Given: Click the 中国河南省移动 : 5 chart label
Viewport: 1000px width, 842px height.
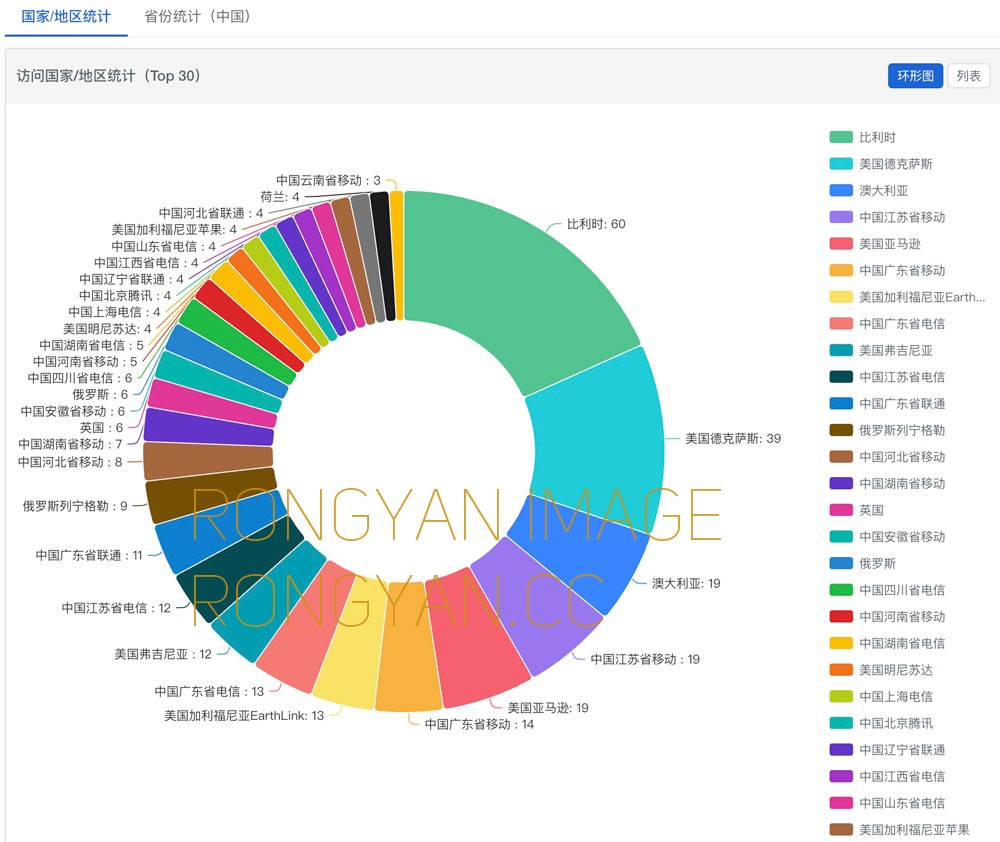Looking at the screenshot, I should coord(85,361).
